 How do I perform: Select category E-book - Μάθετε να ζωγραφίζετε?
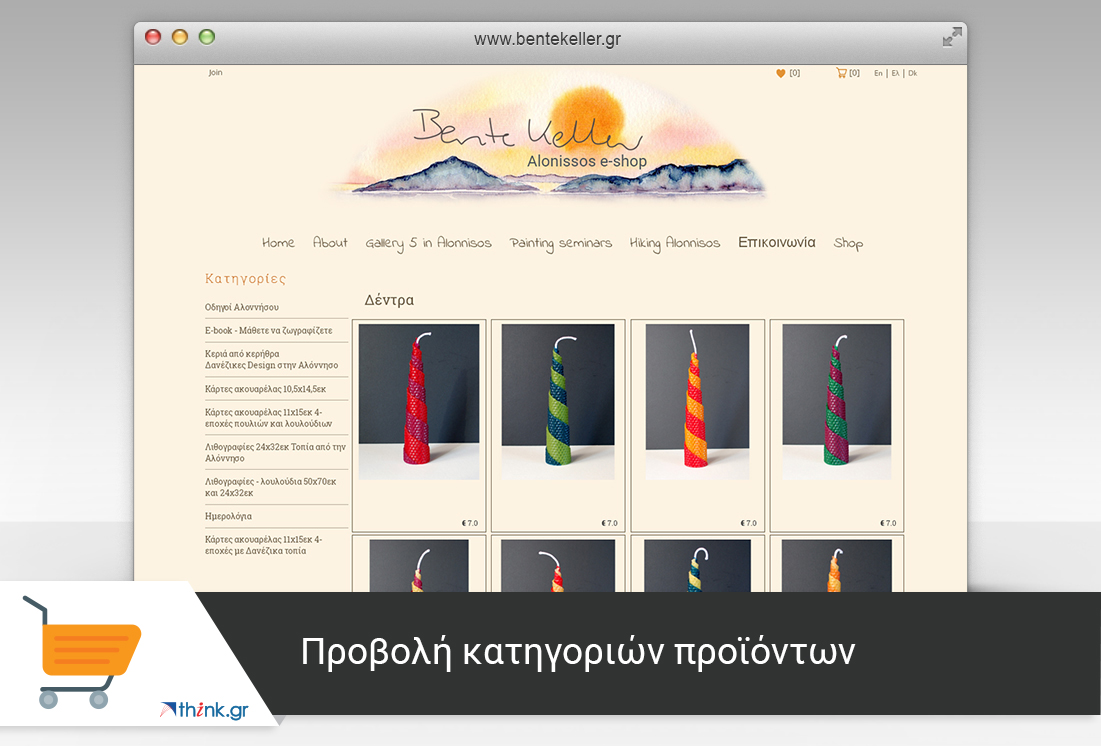[269, 330]
